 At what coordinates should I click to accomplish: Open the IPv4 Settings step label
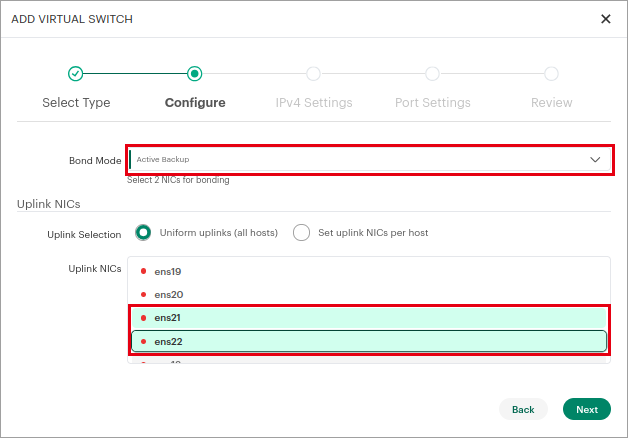[314, 103]
